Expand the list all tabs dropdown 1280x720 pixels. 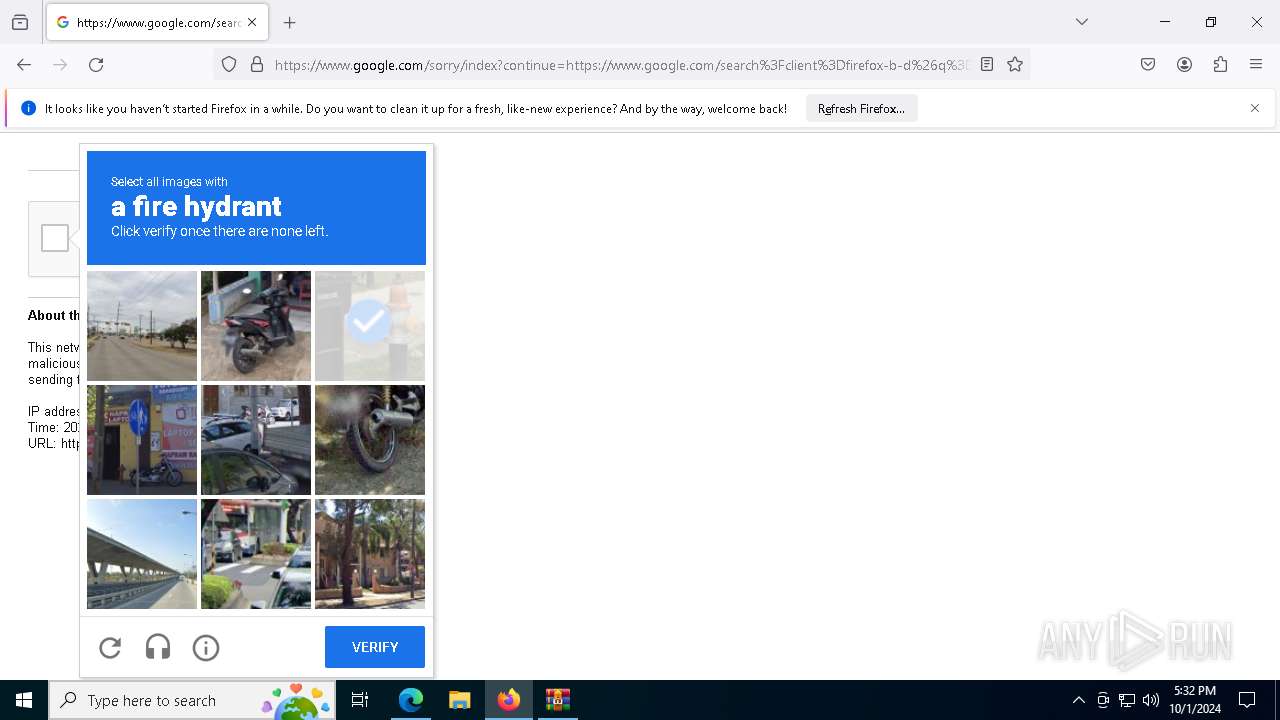(1082, 22)
